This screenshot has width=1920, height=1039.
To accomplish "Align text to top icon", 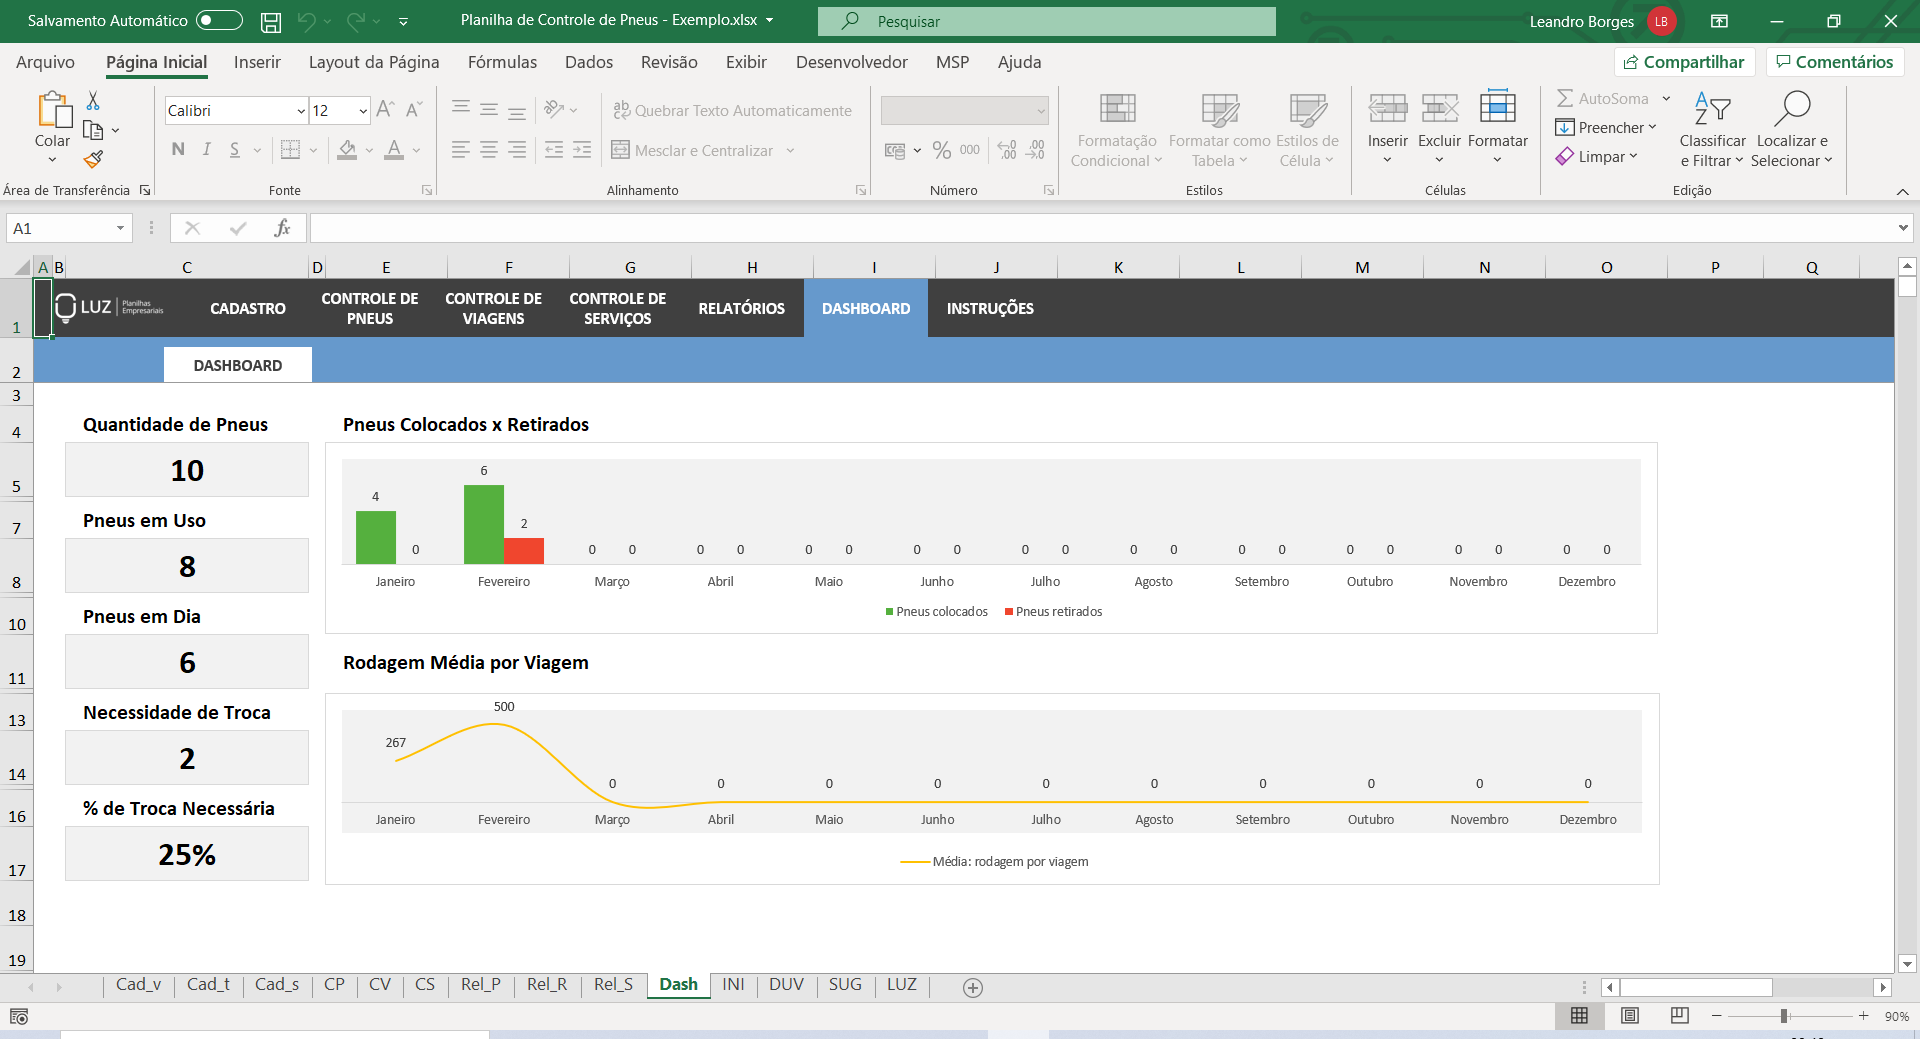I will (461, 109).
